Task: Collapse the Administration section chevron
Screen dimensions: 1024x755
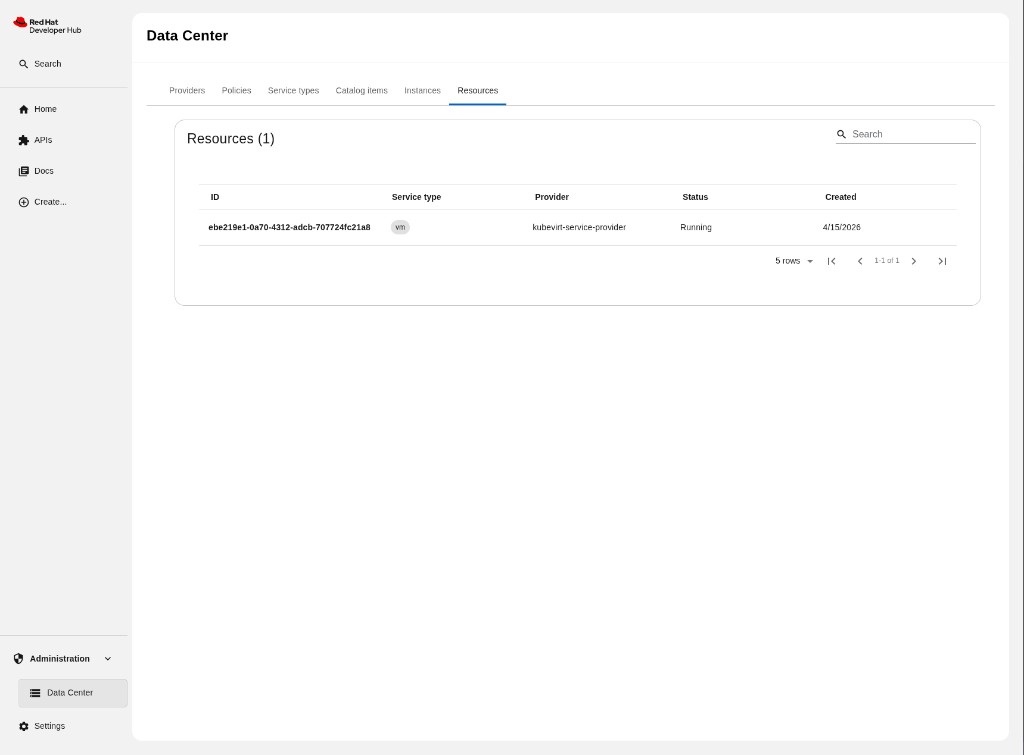Action: coord(108,659)
